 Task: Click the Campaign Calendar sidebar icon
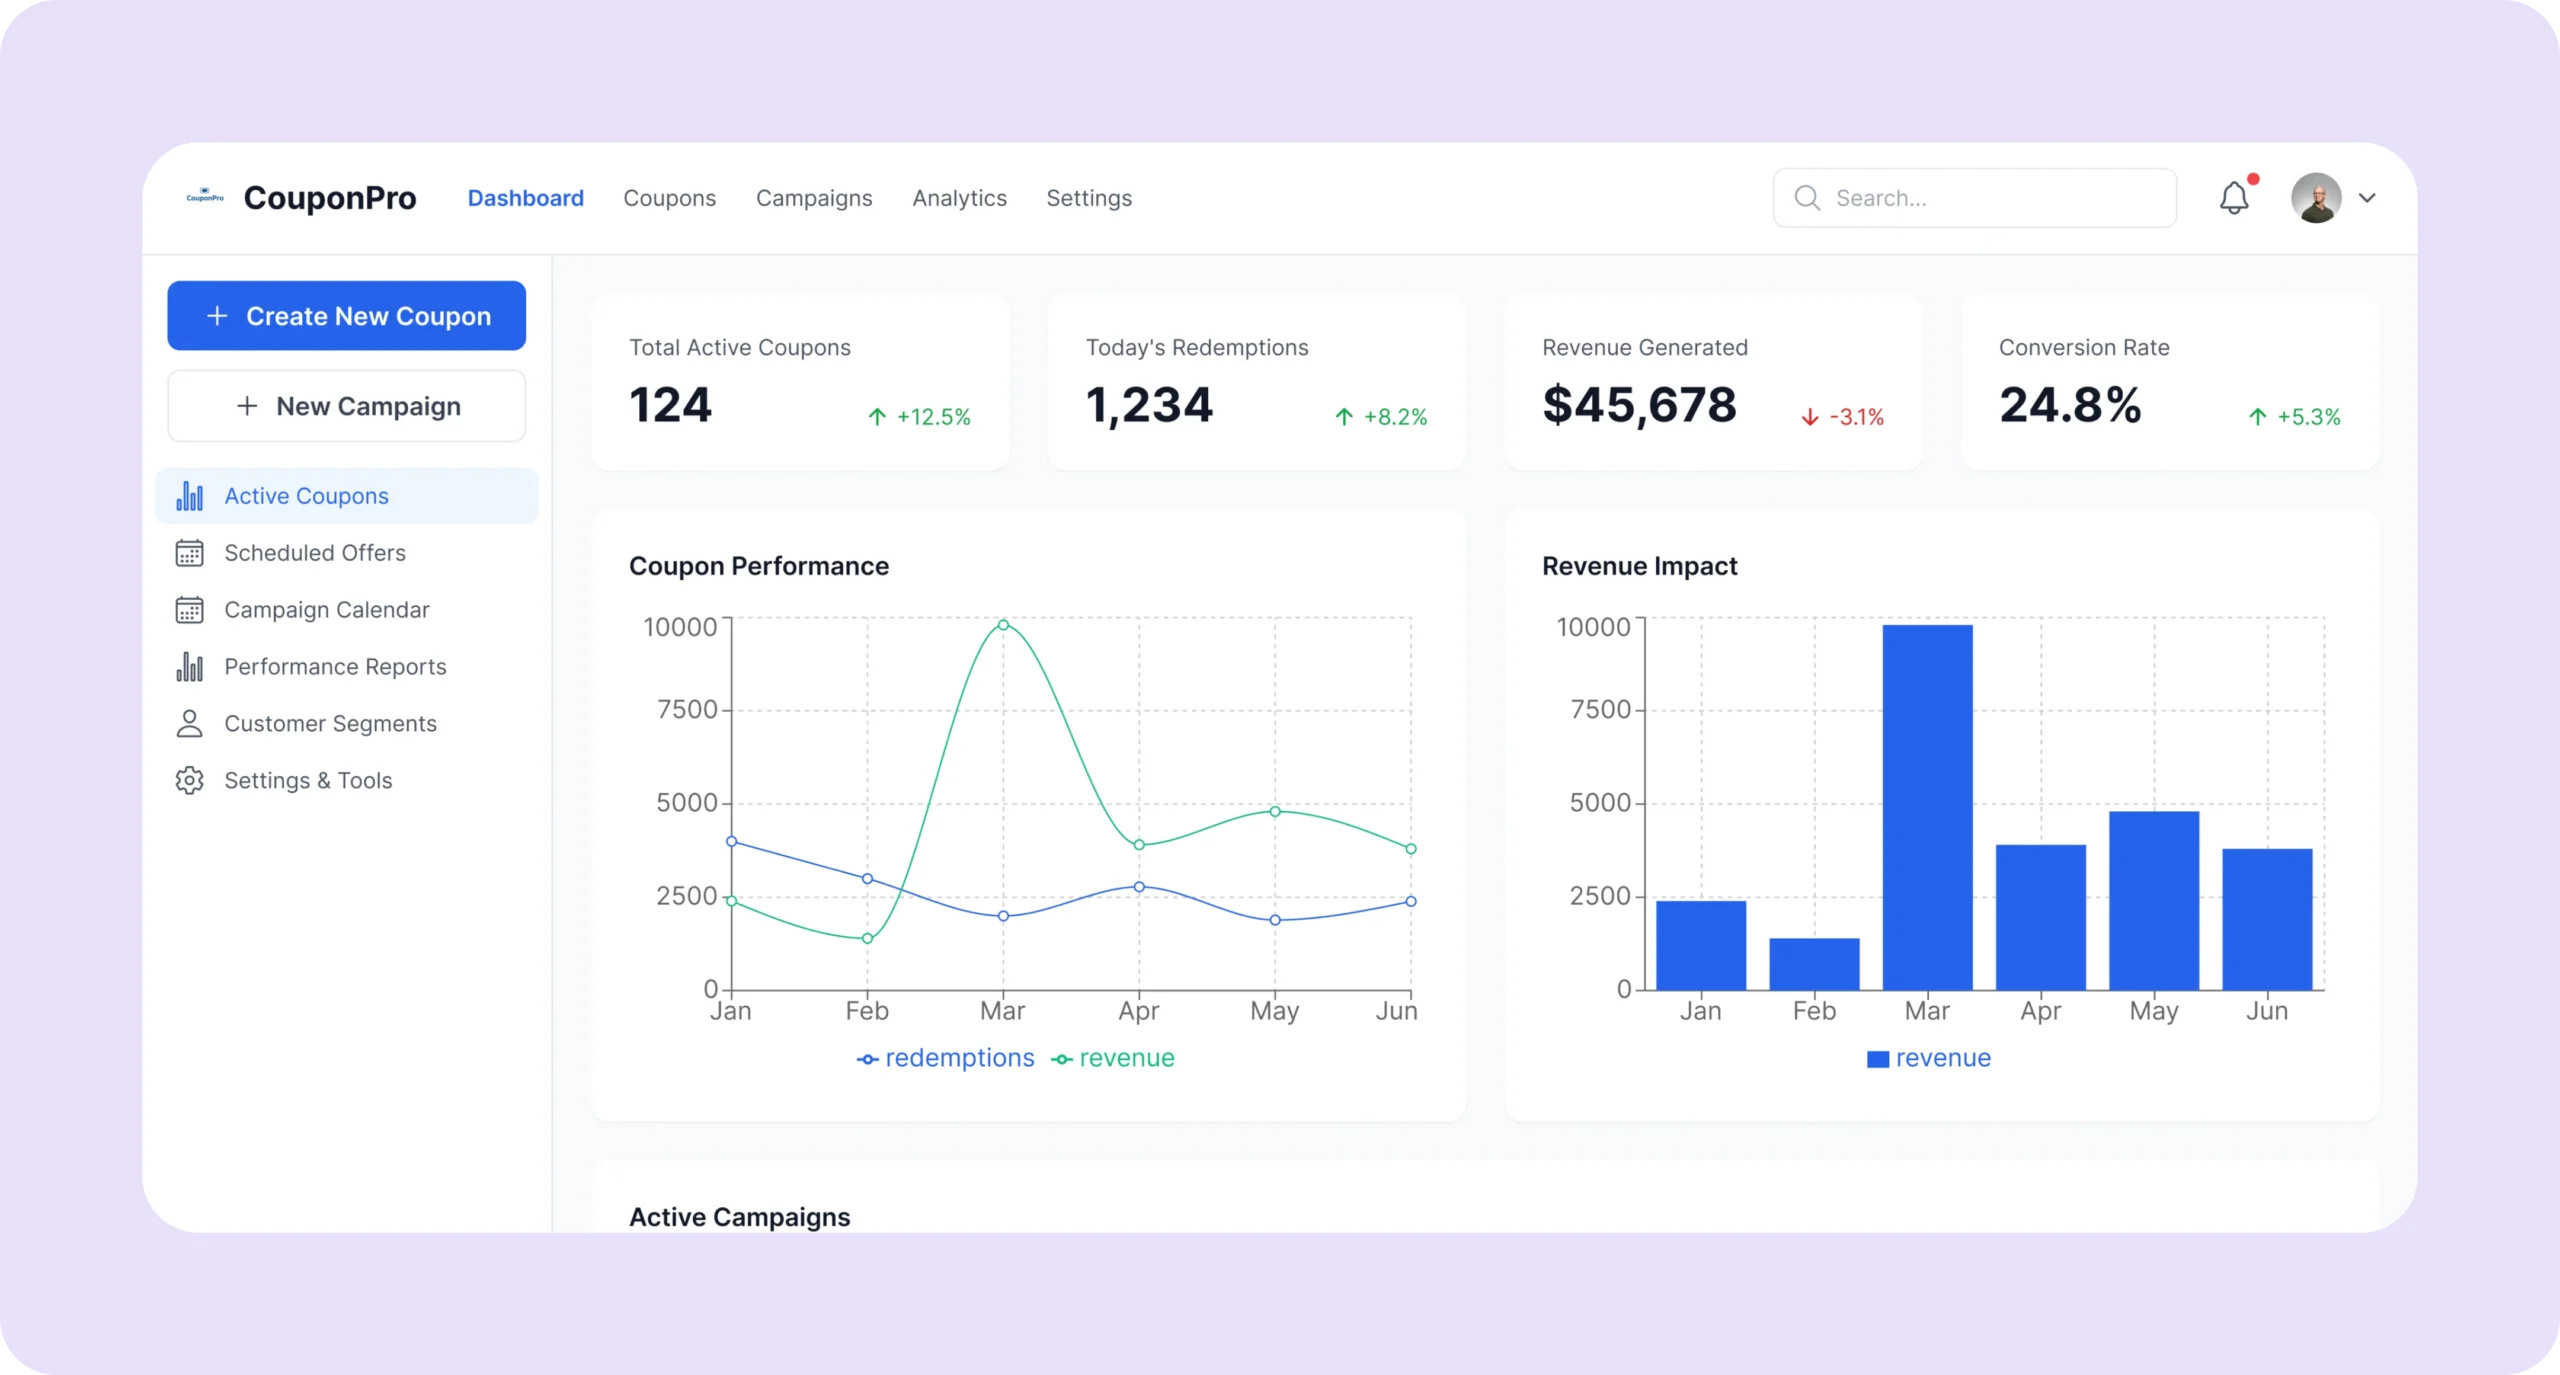coord(189,610)
